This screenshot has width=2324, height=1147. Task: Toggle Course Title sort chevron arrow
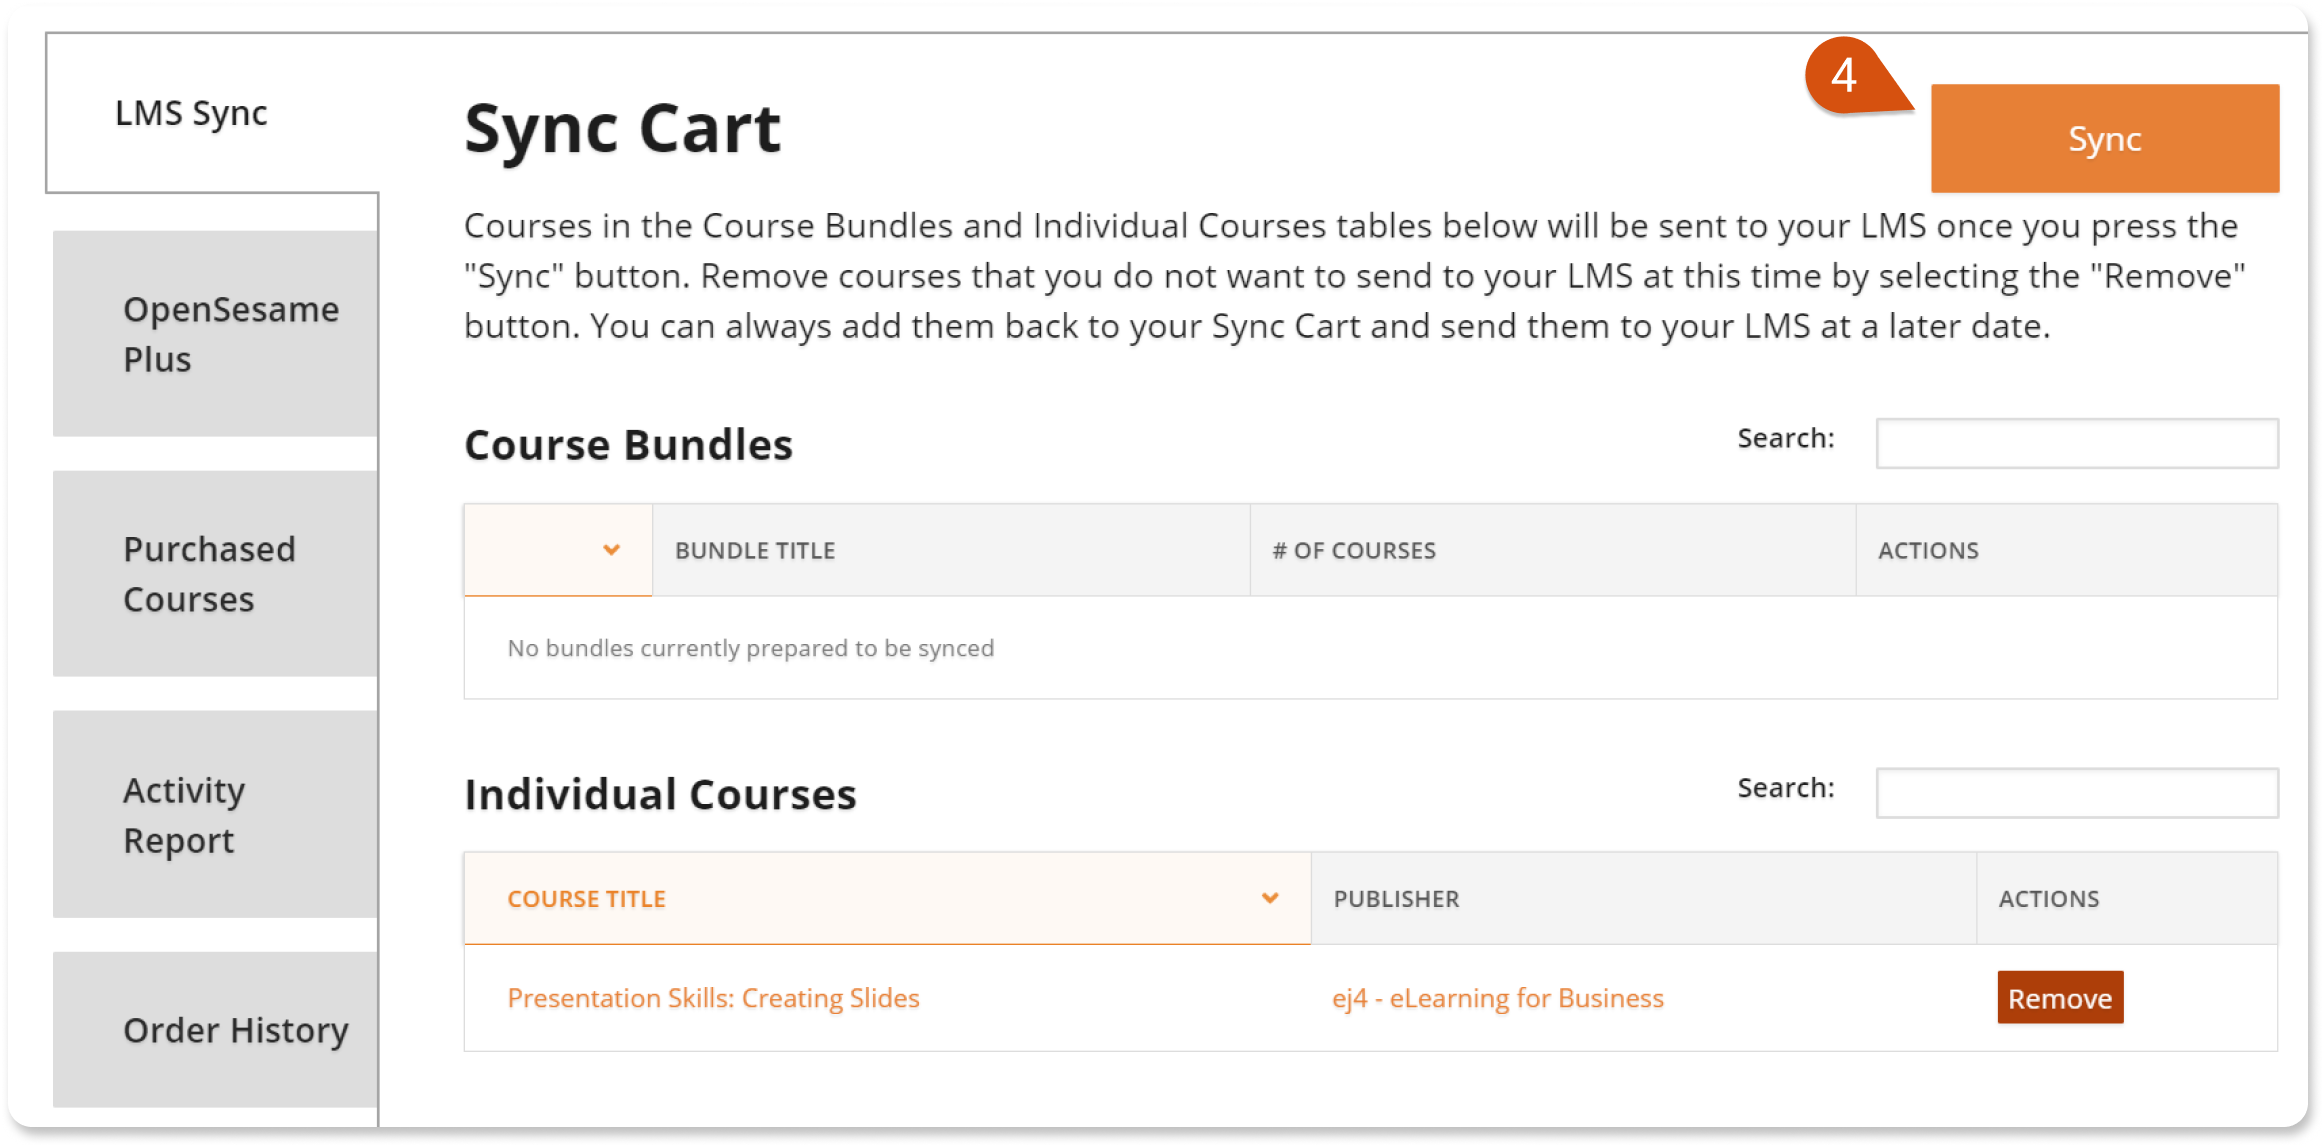coord(1270,898)
